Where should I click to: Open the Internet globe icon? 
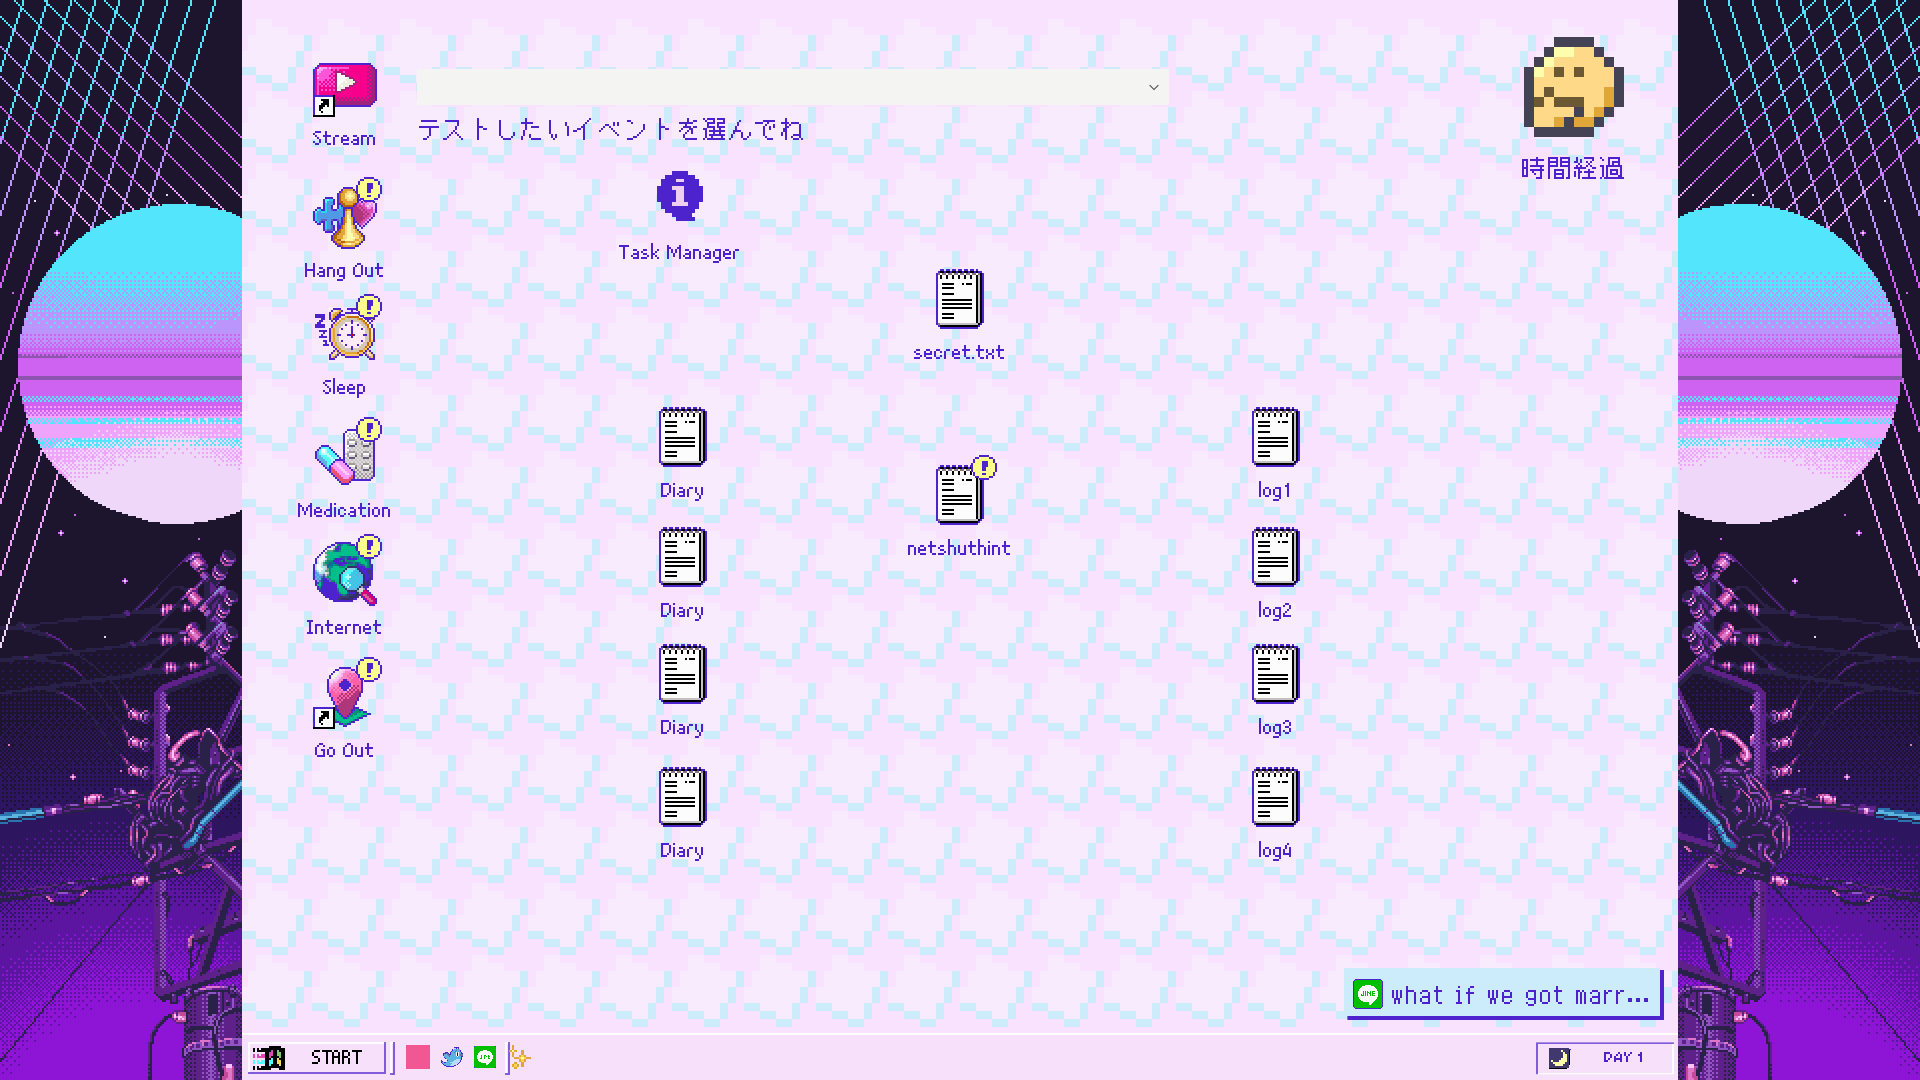pyautogui.click(x=346, y=571)
